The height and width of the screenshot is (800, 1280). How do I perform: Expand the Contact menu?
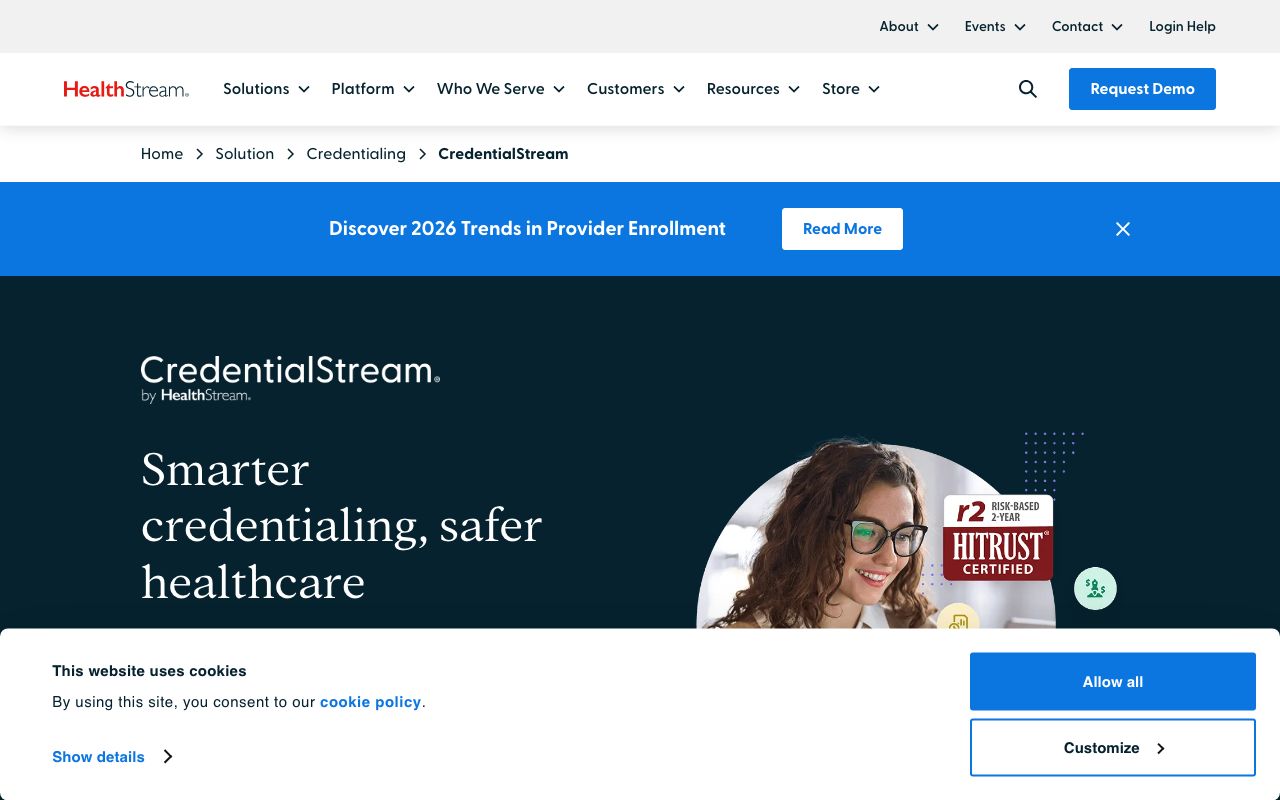click(1087, 27)
